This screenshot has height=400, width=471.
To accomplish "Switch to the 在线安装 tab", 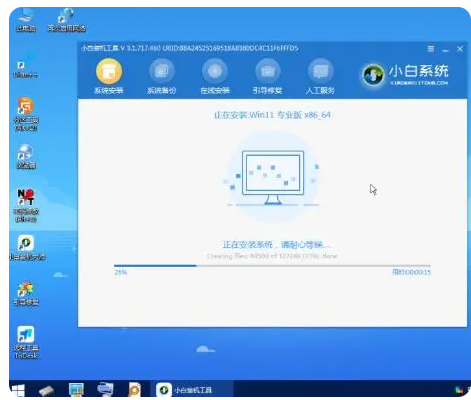I will coord(215,77).
